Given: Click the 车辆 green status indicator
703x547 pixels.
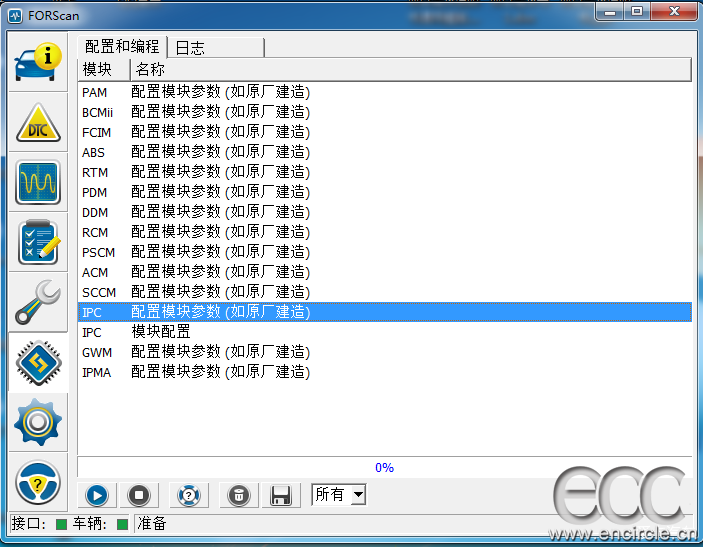Looking at the screenshot, I should pyautogui.click(x=122, y=524).
